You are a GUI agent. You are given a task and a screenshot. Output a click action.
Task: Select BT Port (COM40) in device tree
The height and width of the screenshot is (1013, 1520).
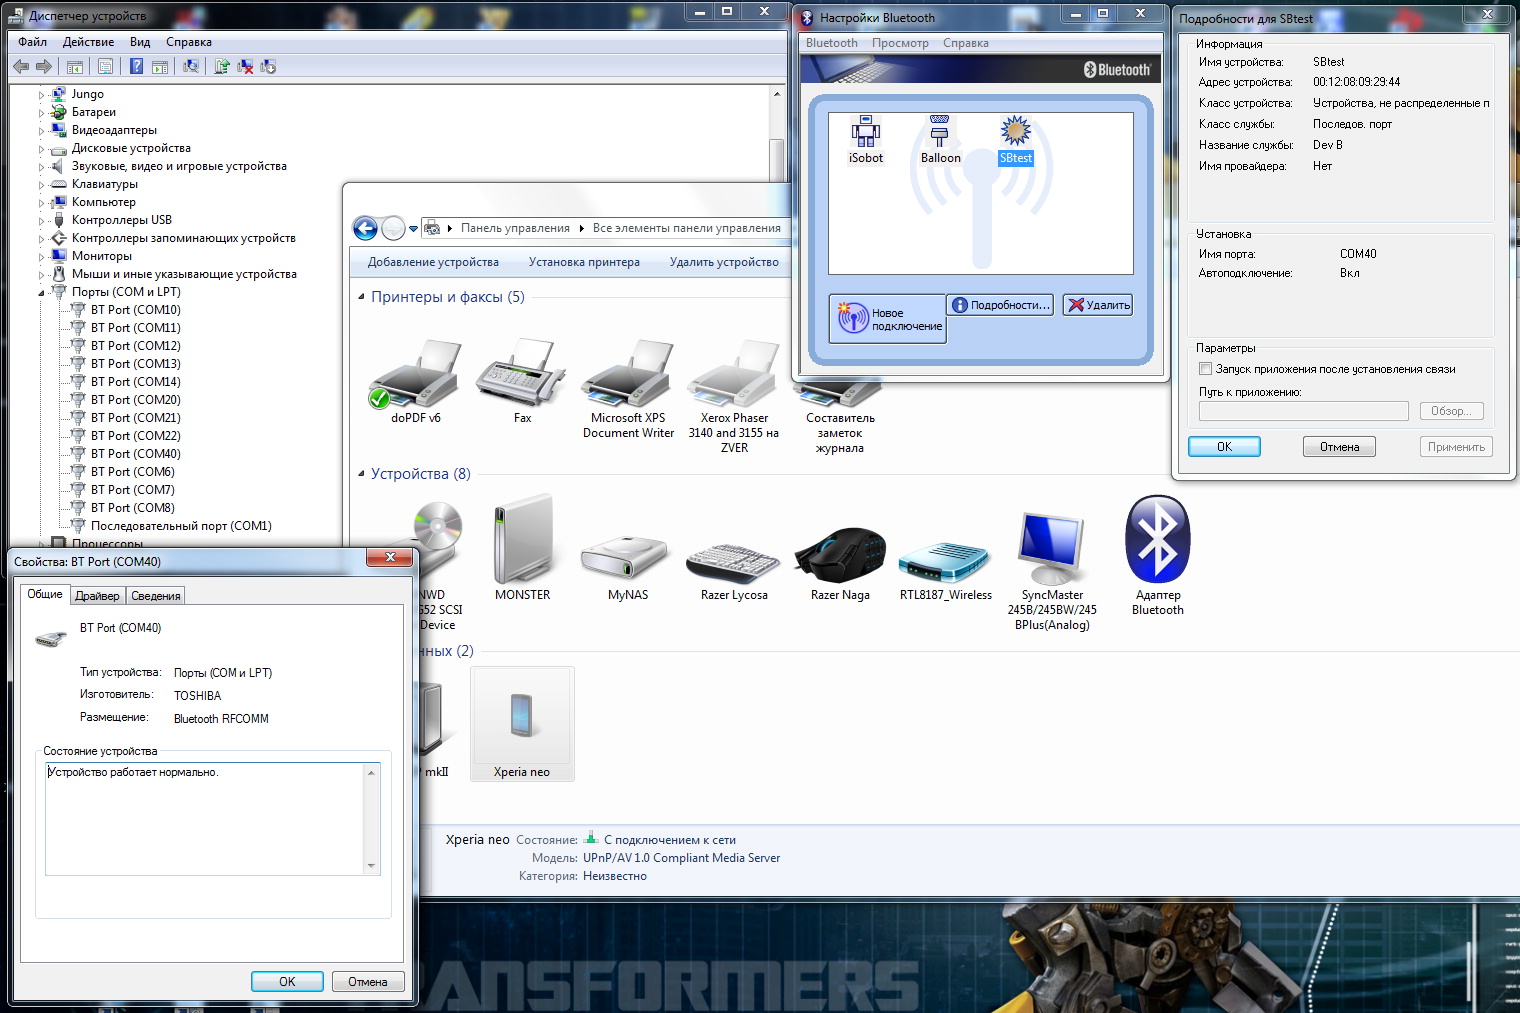135,454
